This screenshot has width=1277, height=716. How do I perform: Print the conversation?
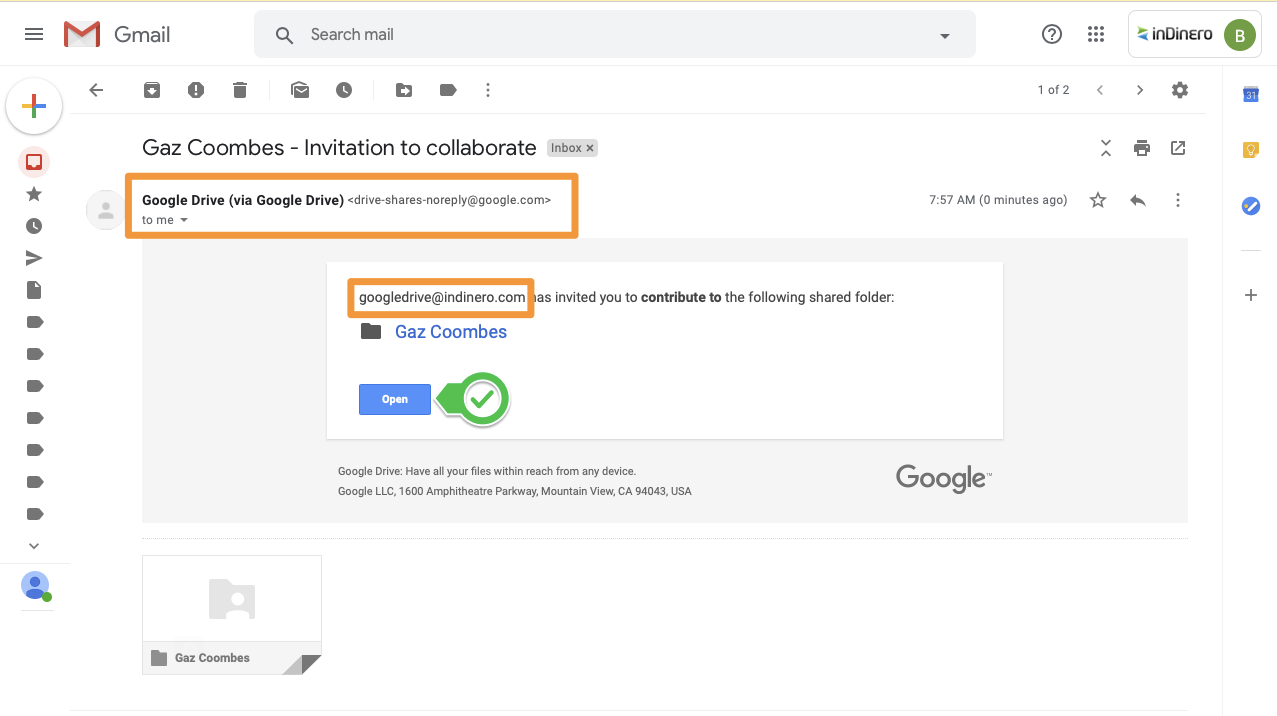pos(1142,148)
